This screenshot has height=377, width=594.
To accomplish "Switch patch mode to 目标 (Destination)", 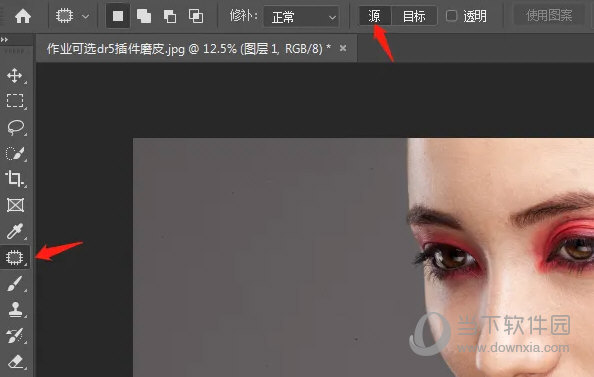I will click(414, 16).
